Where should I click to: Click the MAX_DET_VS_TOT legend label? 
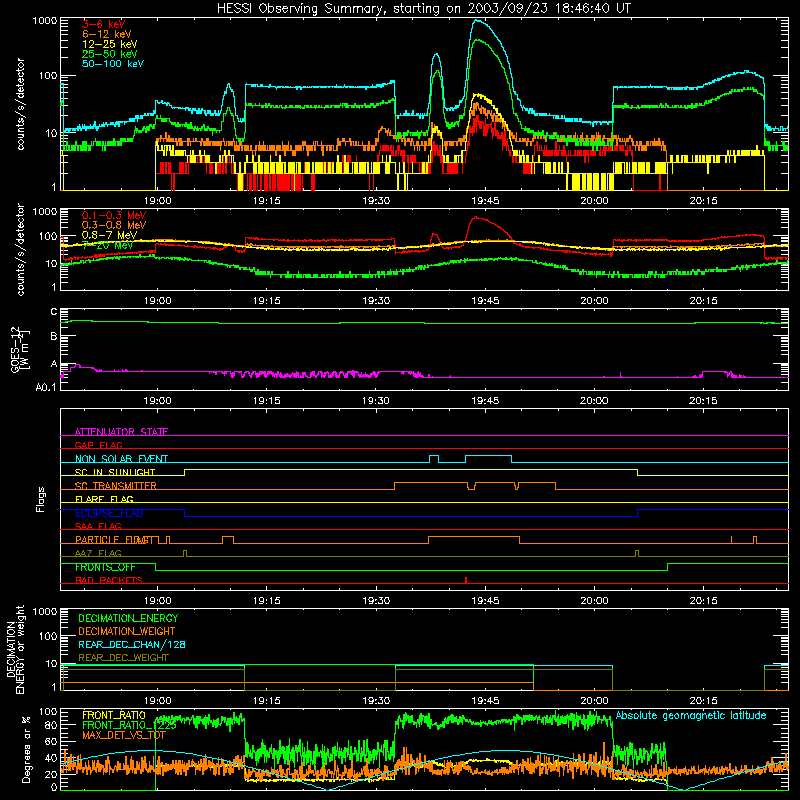(124, 735)
